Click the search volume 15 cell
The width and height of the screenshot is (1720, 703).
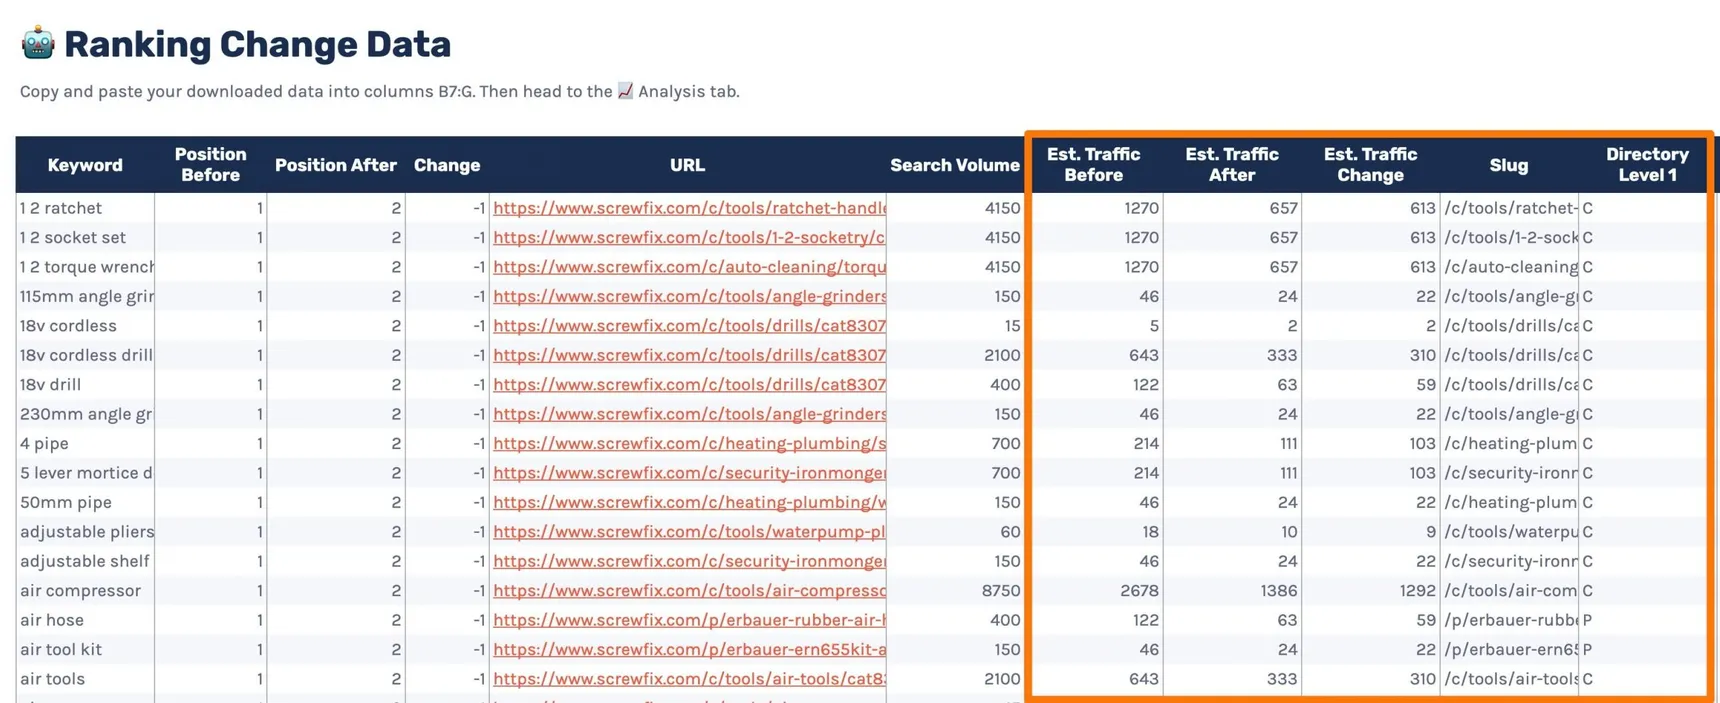coord(955,326)
